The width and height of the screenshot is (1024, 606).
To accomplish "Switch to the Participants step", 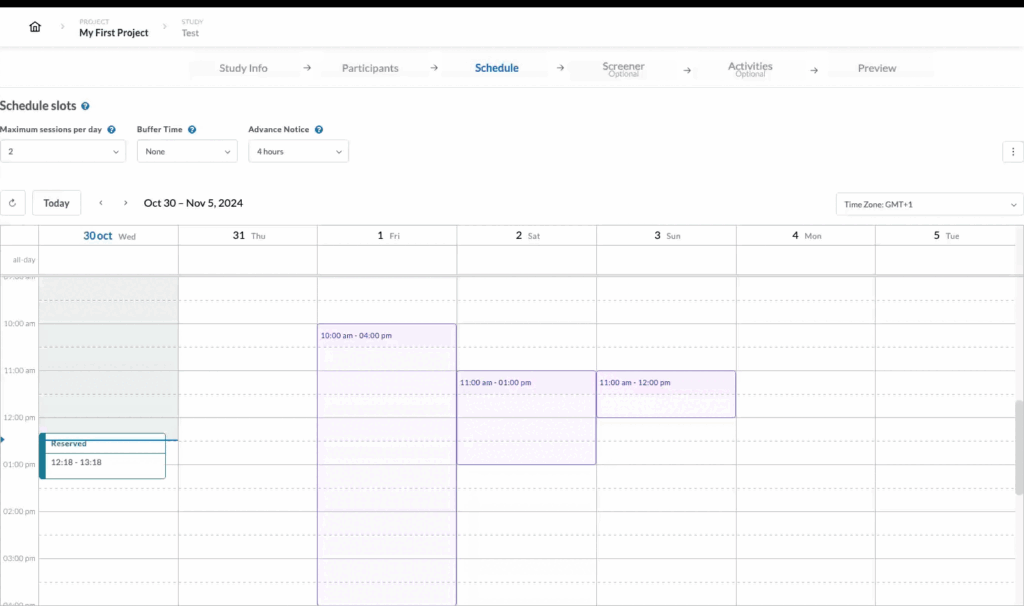I will click(369, 68).
